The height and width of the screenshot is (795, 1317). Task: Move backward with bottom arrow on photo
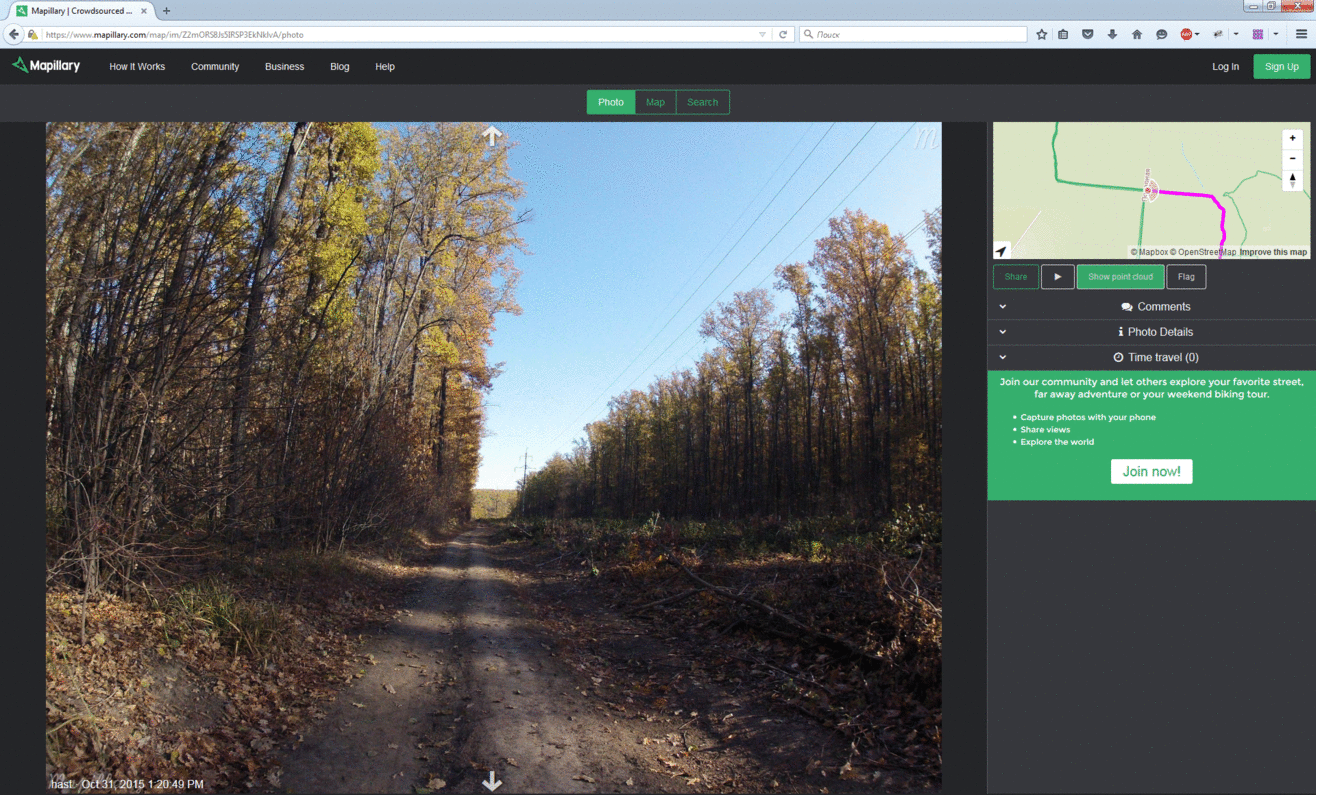(x=491, y=781)
